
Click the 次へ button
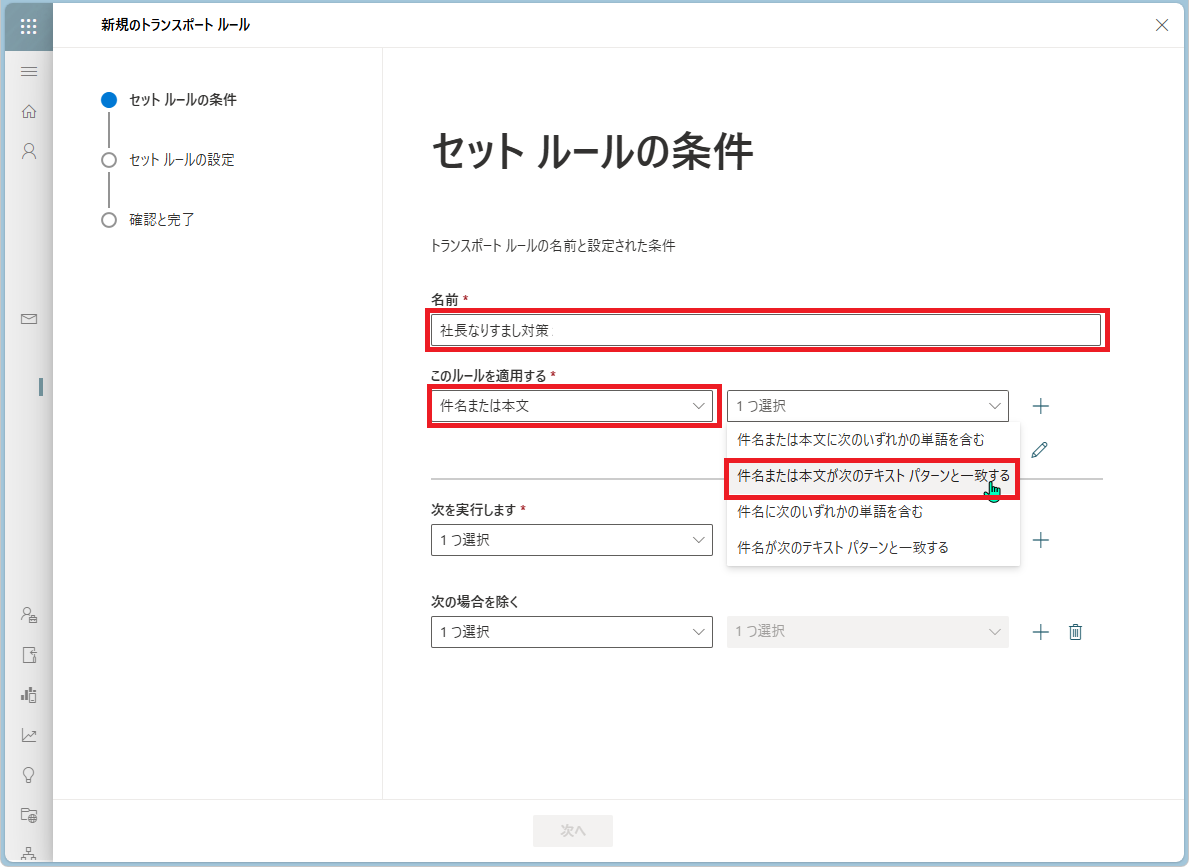click(572, 830)
